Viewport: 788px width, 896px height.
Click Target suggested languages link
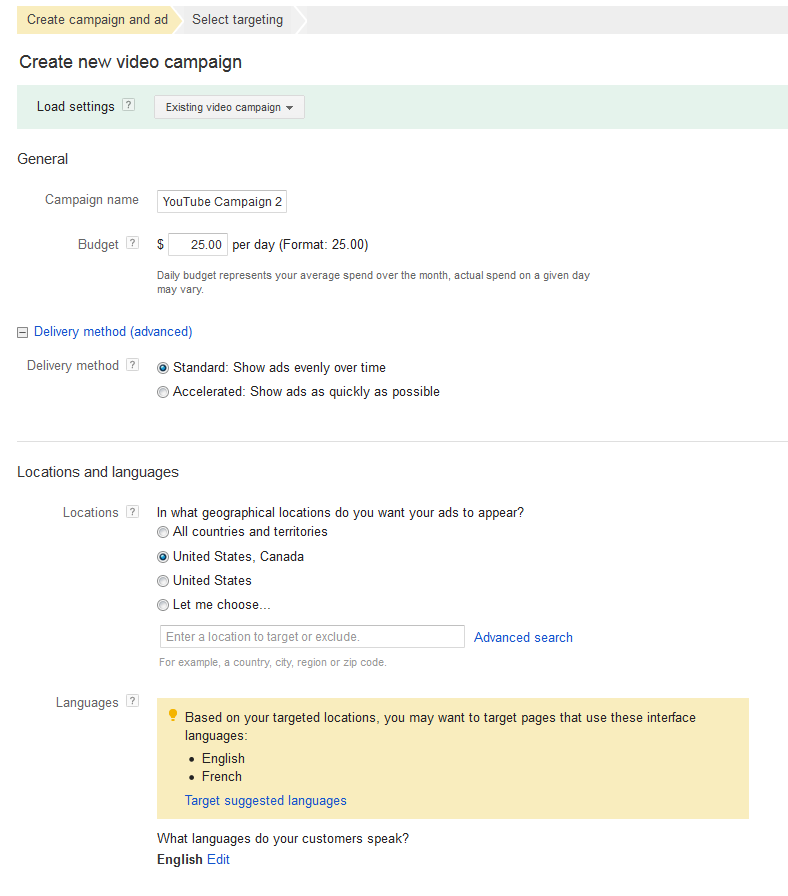(x=266, y=801)
